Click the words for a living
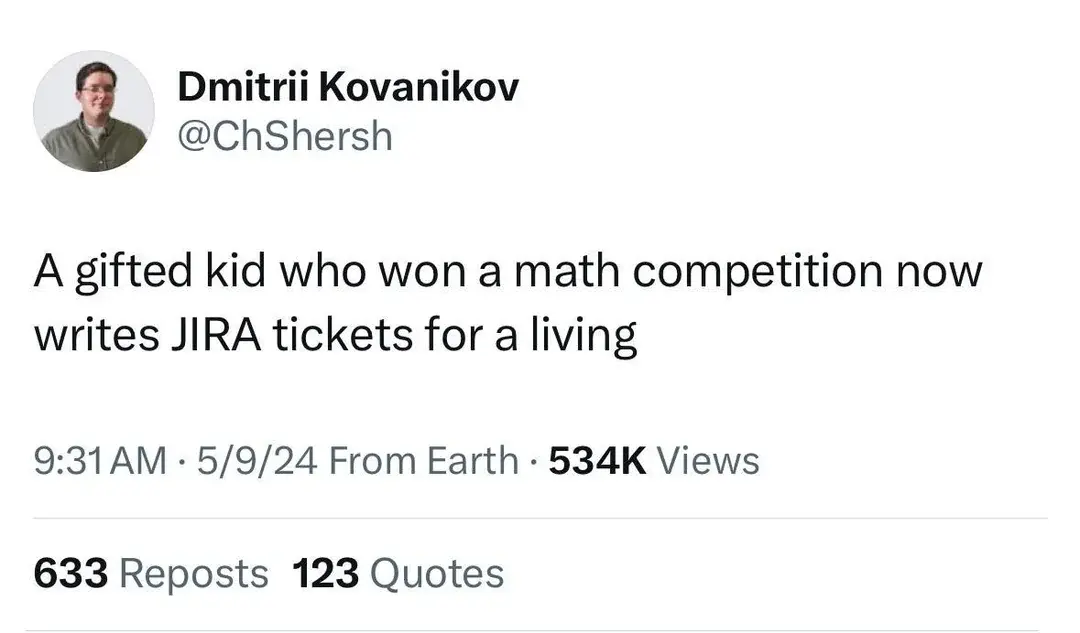 pos(531,335)
